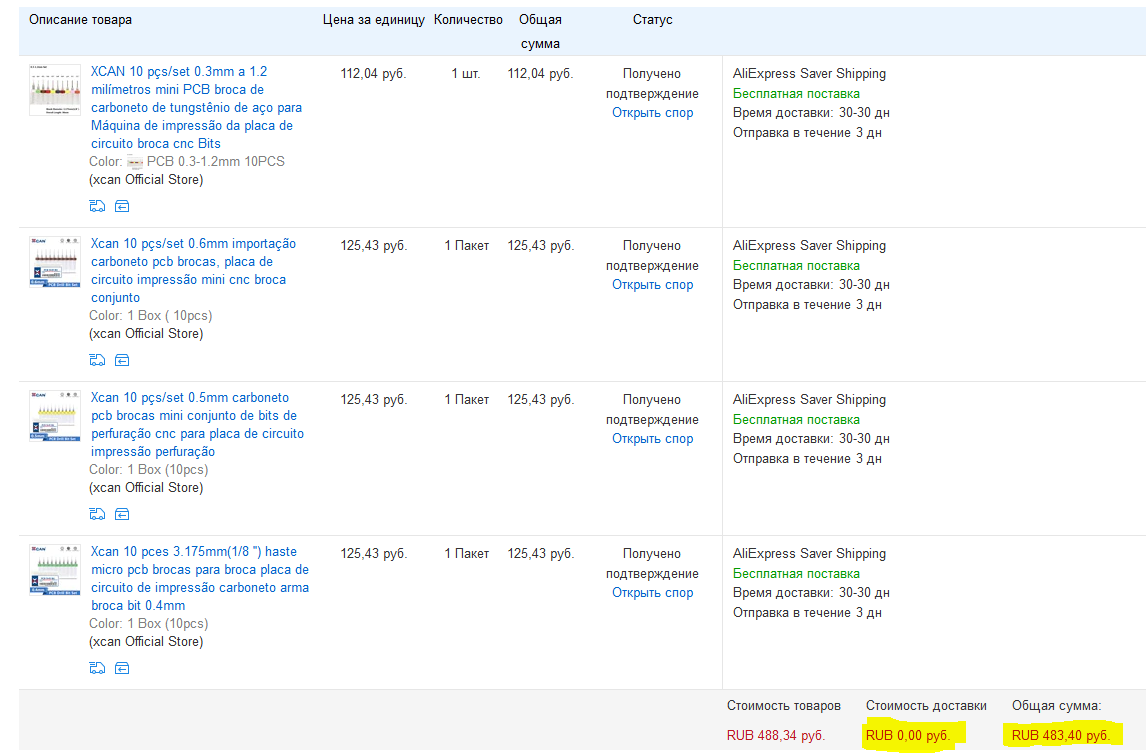1146x753 pixels.
Task: Click 'Открыть спор' for the 0.5mm drill set
Action: [x=652, y=439]
